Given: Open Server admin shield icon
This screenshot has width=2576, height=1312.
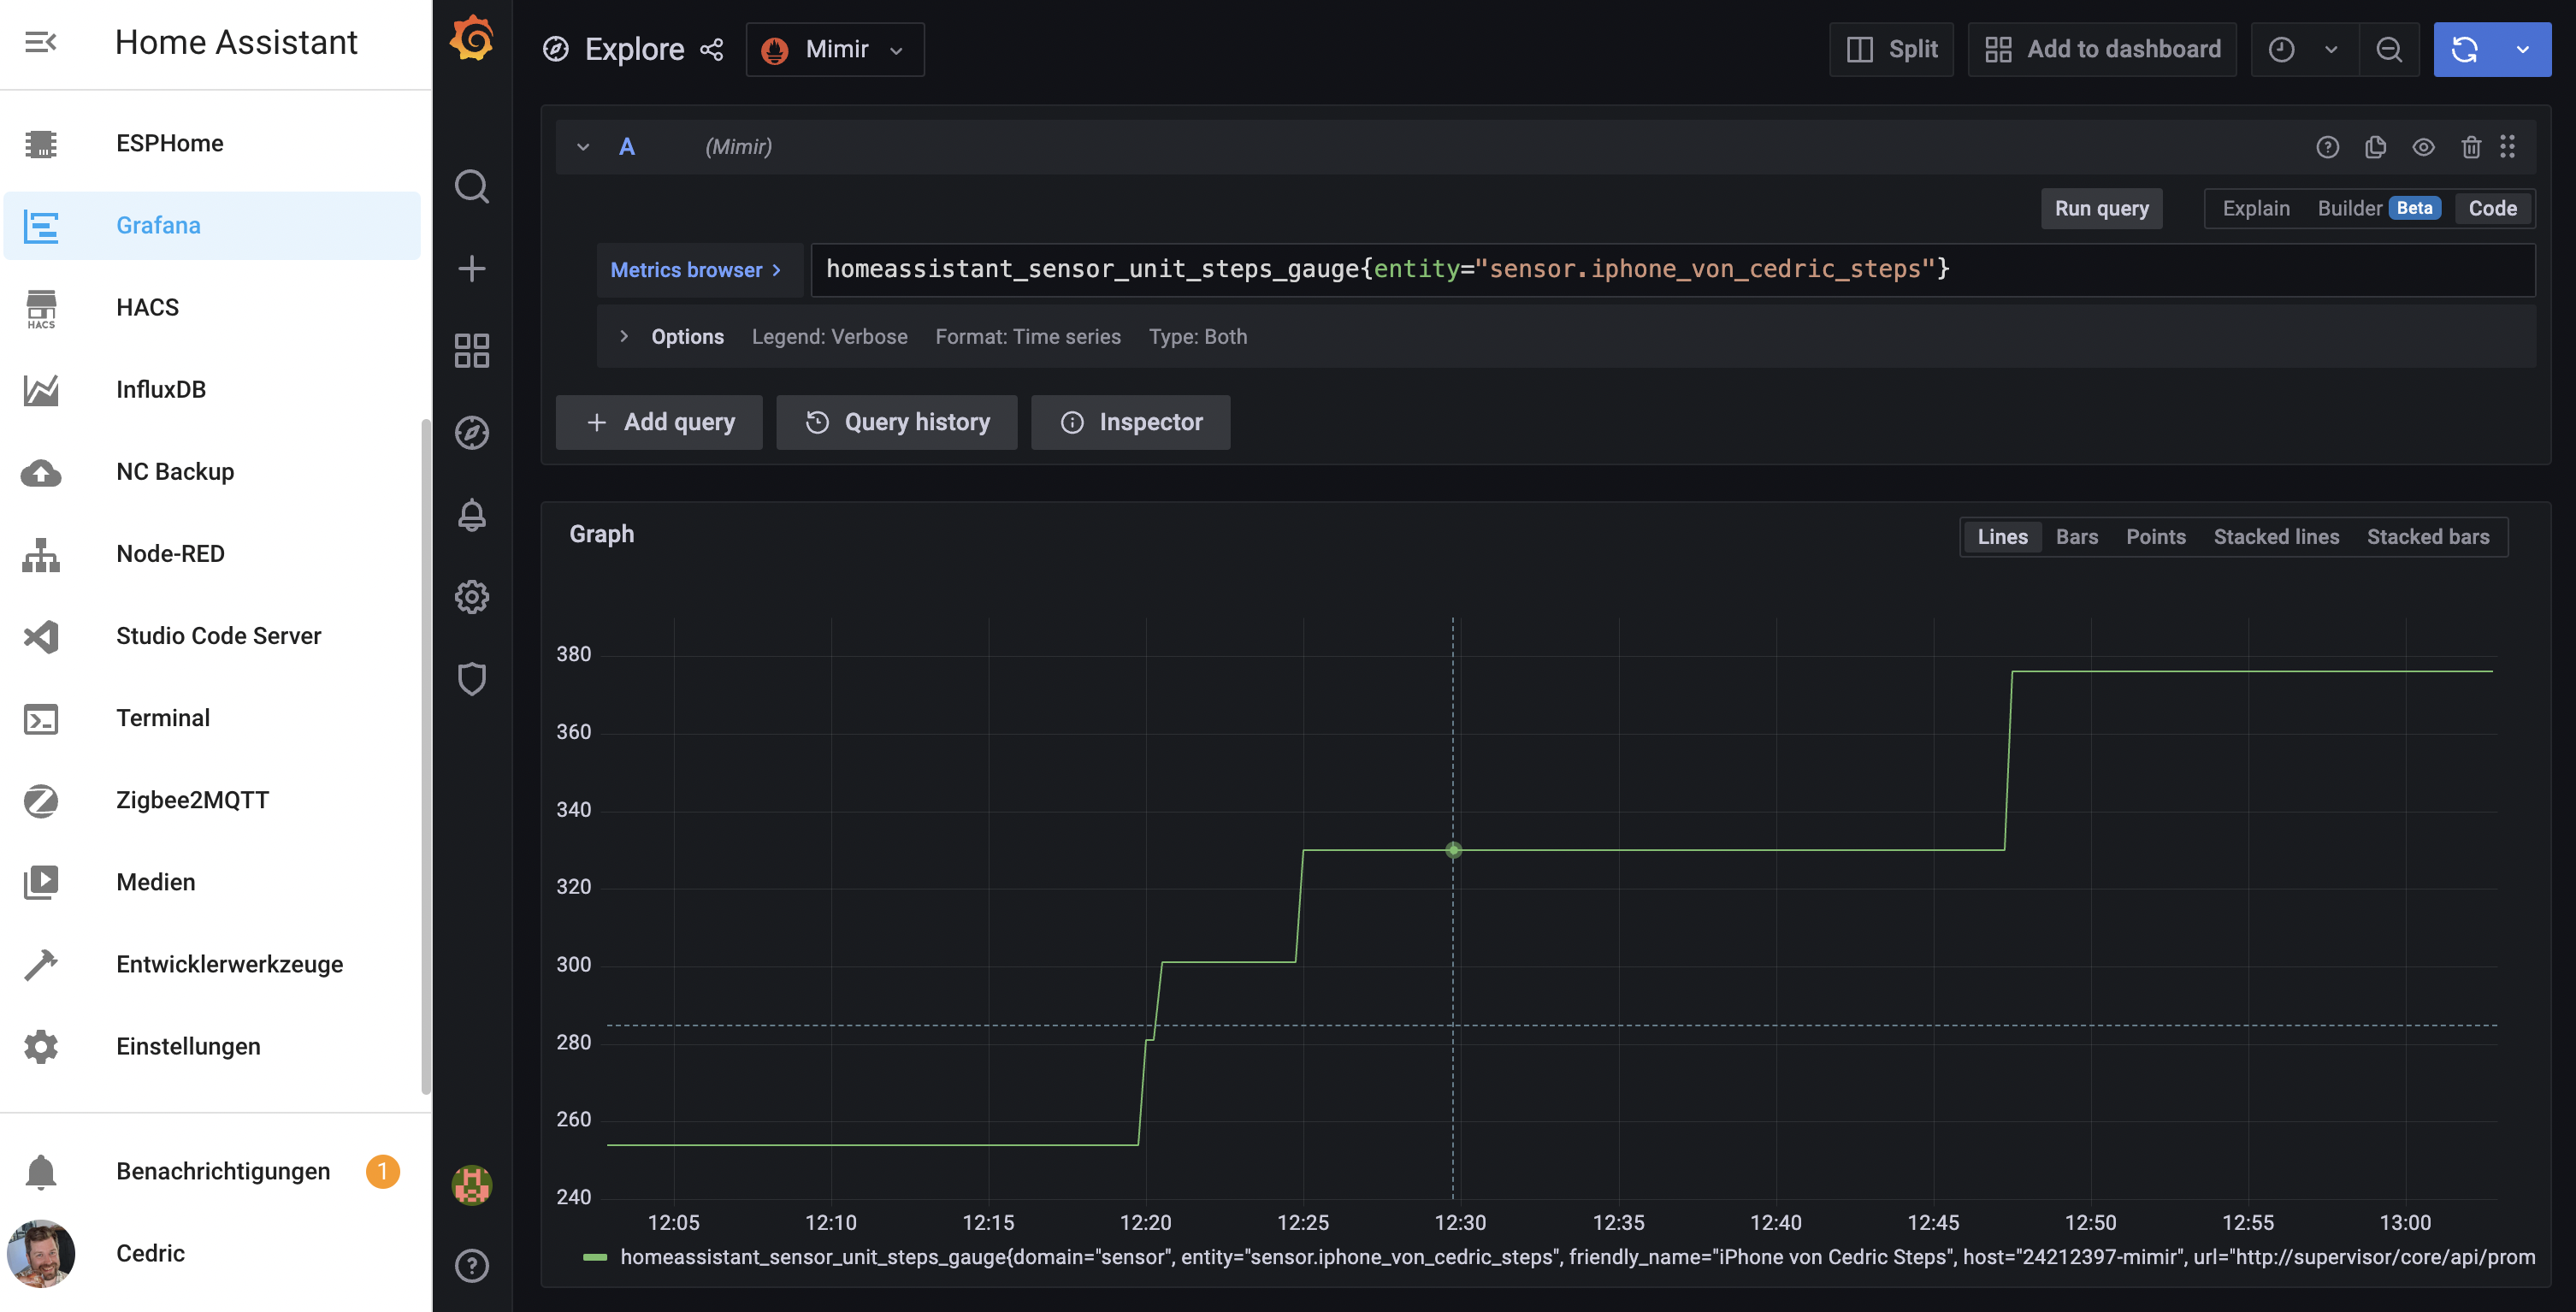Looking at the screenshot, I should point(471,679).
